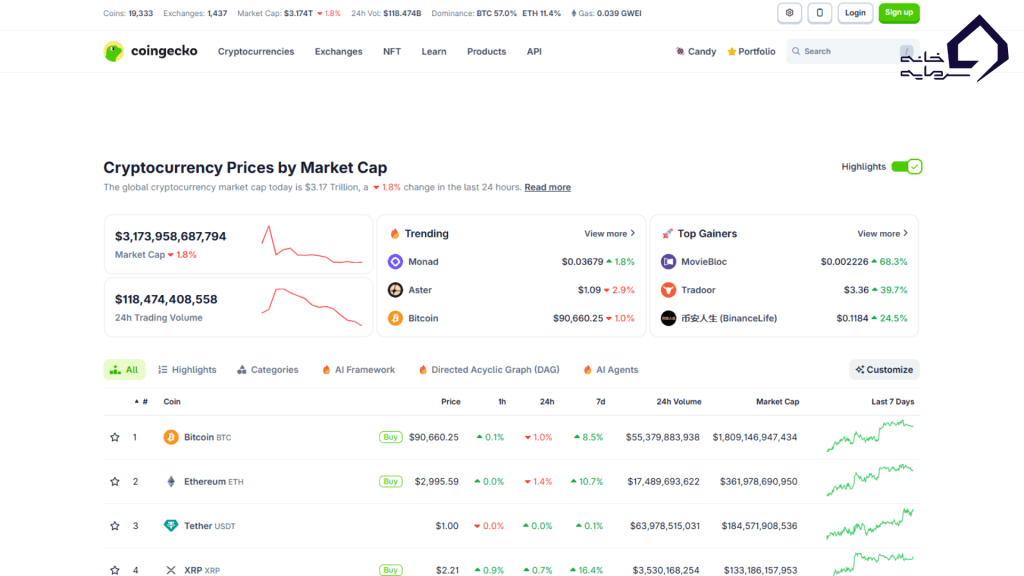Open the NFT menu item

point(391,51)
